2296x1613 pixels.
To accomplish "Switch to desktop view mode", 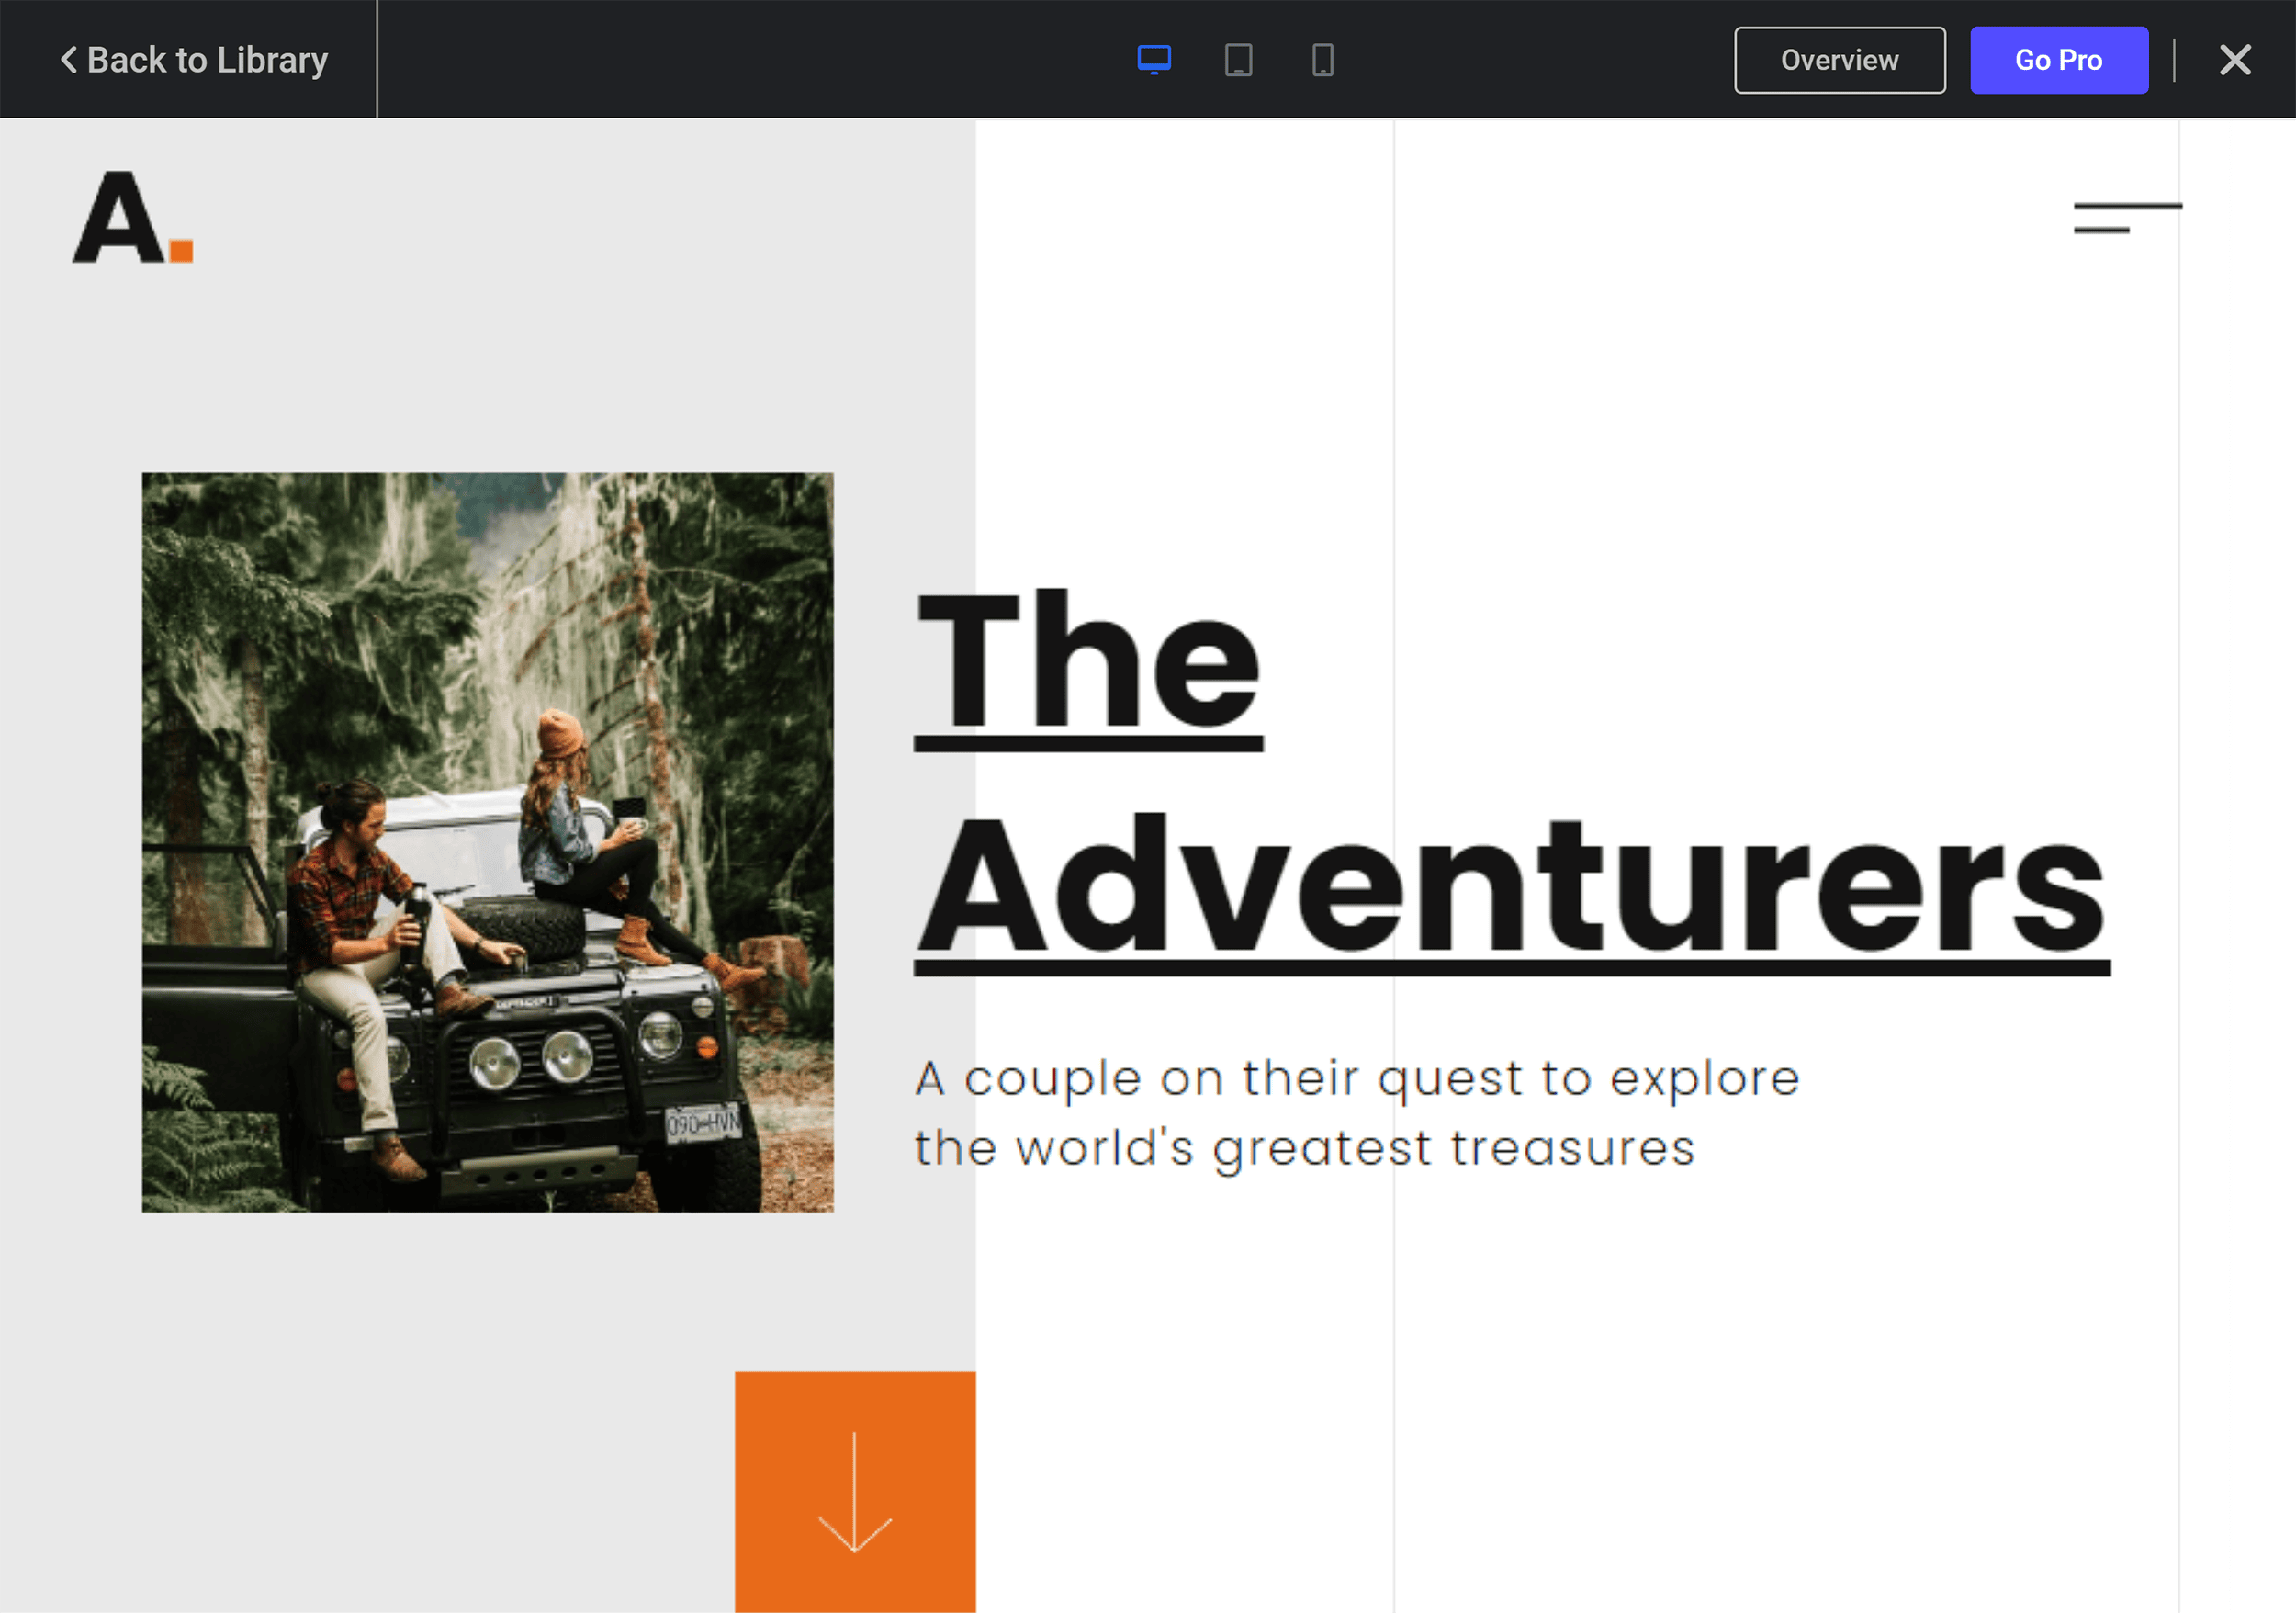I will coord(1152,60).
